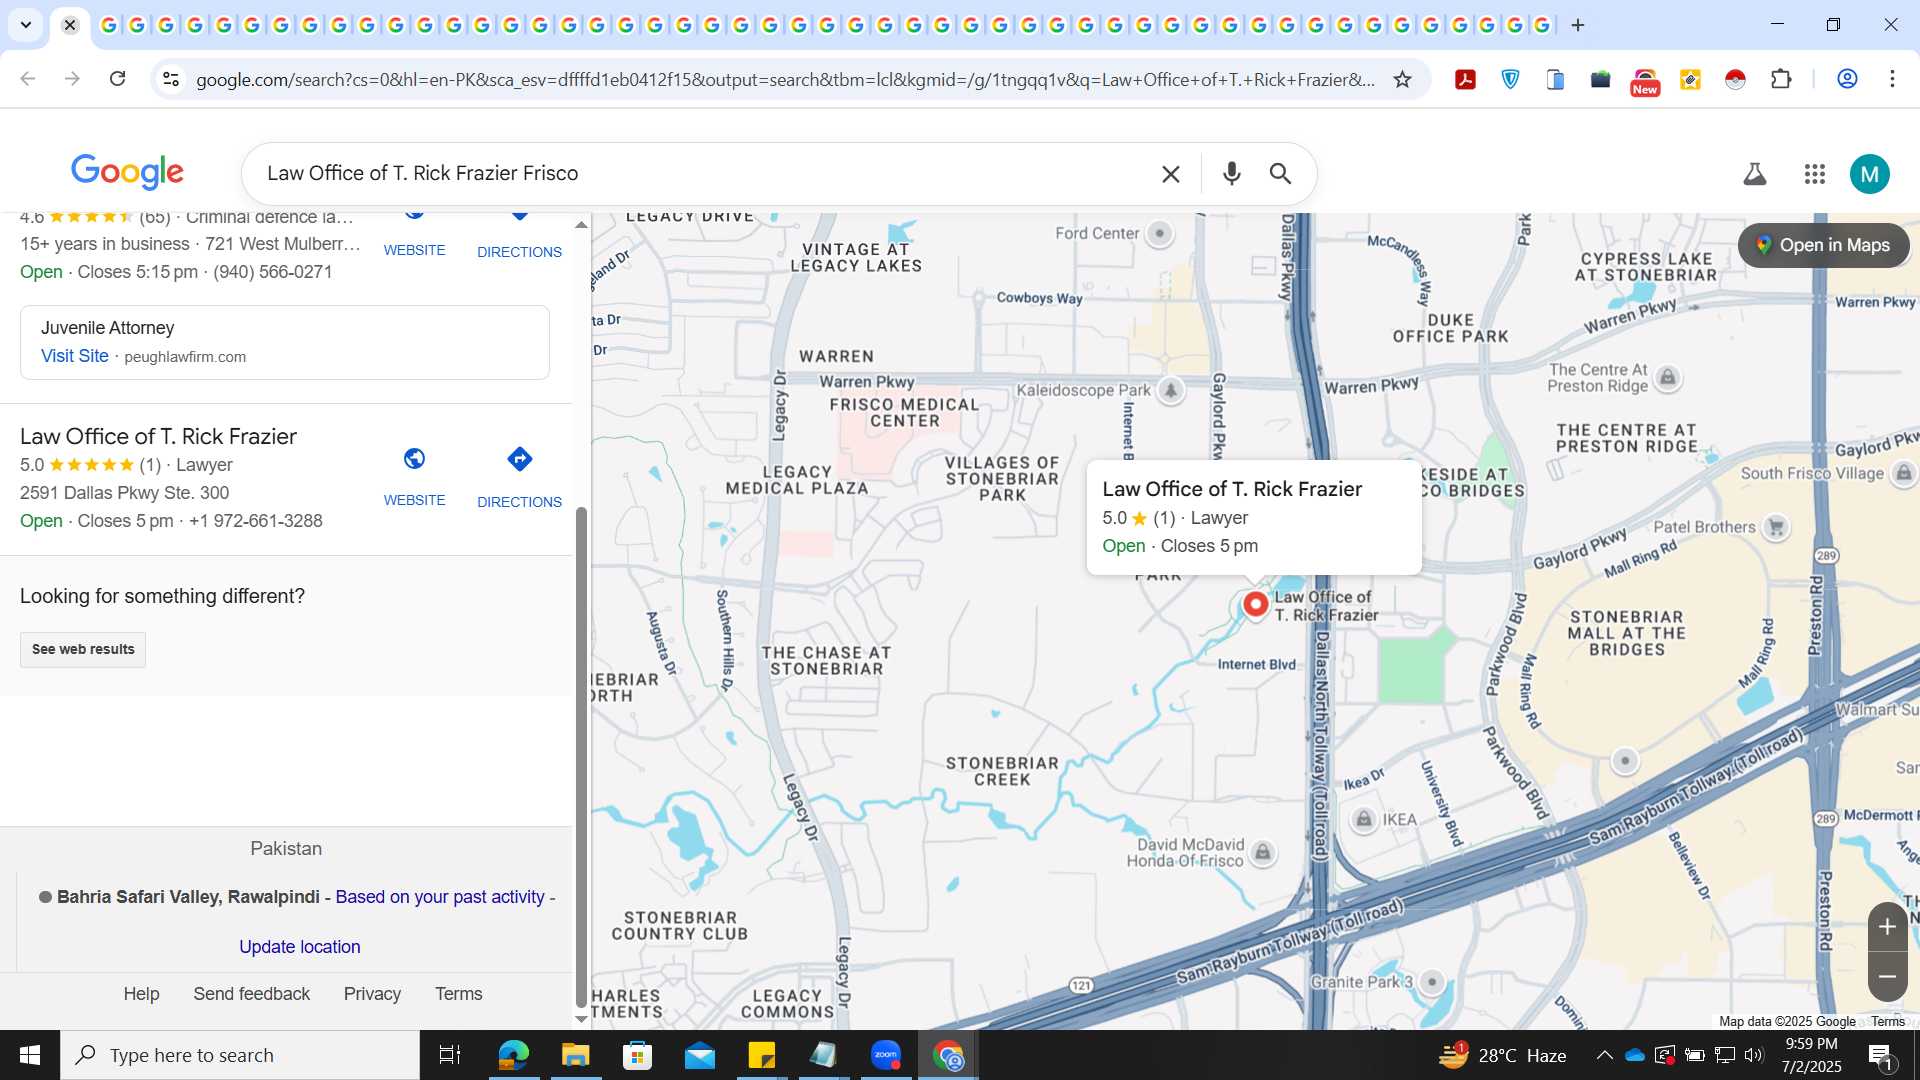Open the notification center
1920x1080 pixels.
pos(1880,1055)
